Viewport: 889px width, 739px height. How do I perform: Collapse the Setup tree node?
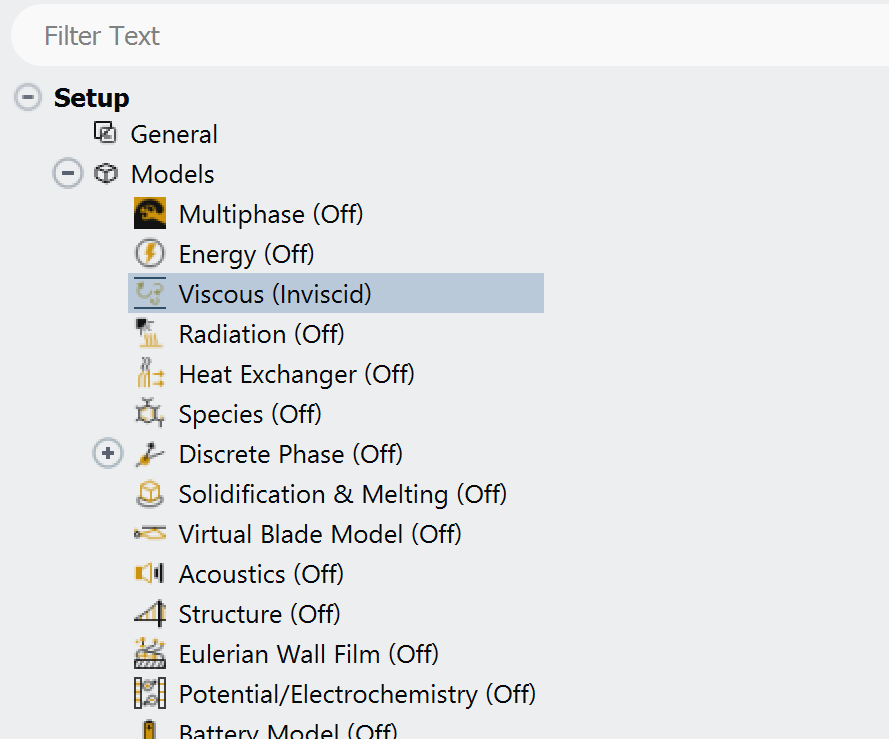tap(28, 98)
